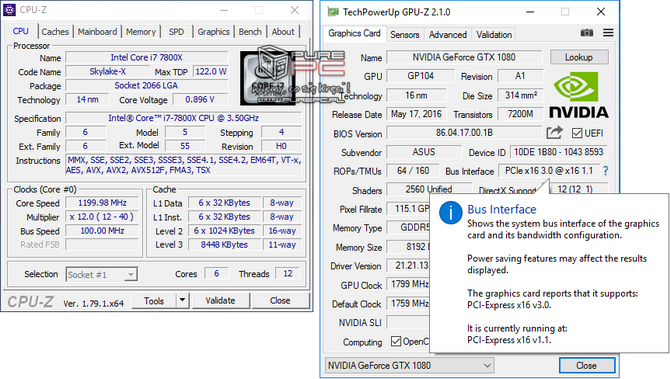Click the Core Voltage value 0.896 V

[200, 100]
